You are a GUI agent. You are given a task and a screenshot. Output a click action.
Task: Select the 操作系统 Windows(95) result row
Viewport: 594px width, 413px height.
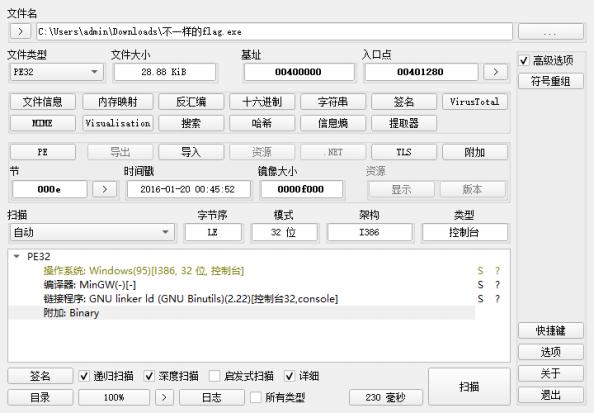pyautogui.click(x=241, y=271)
